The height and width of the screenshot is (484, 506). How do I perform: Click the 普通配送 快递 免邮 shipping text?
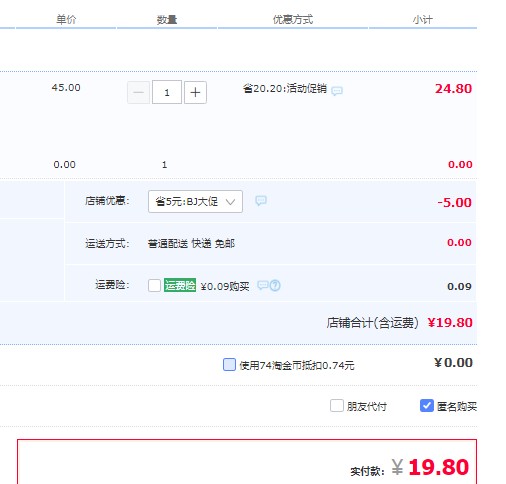[x=191, y=244]
